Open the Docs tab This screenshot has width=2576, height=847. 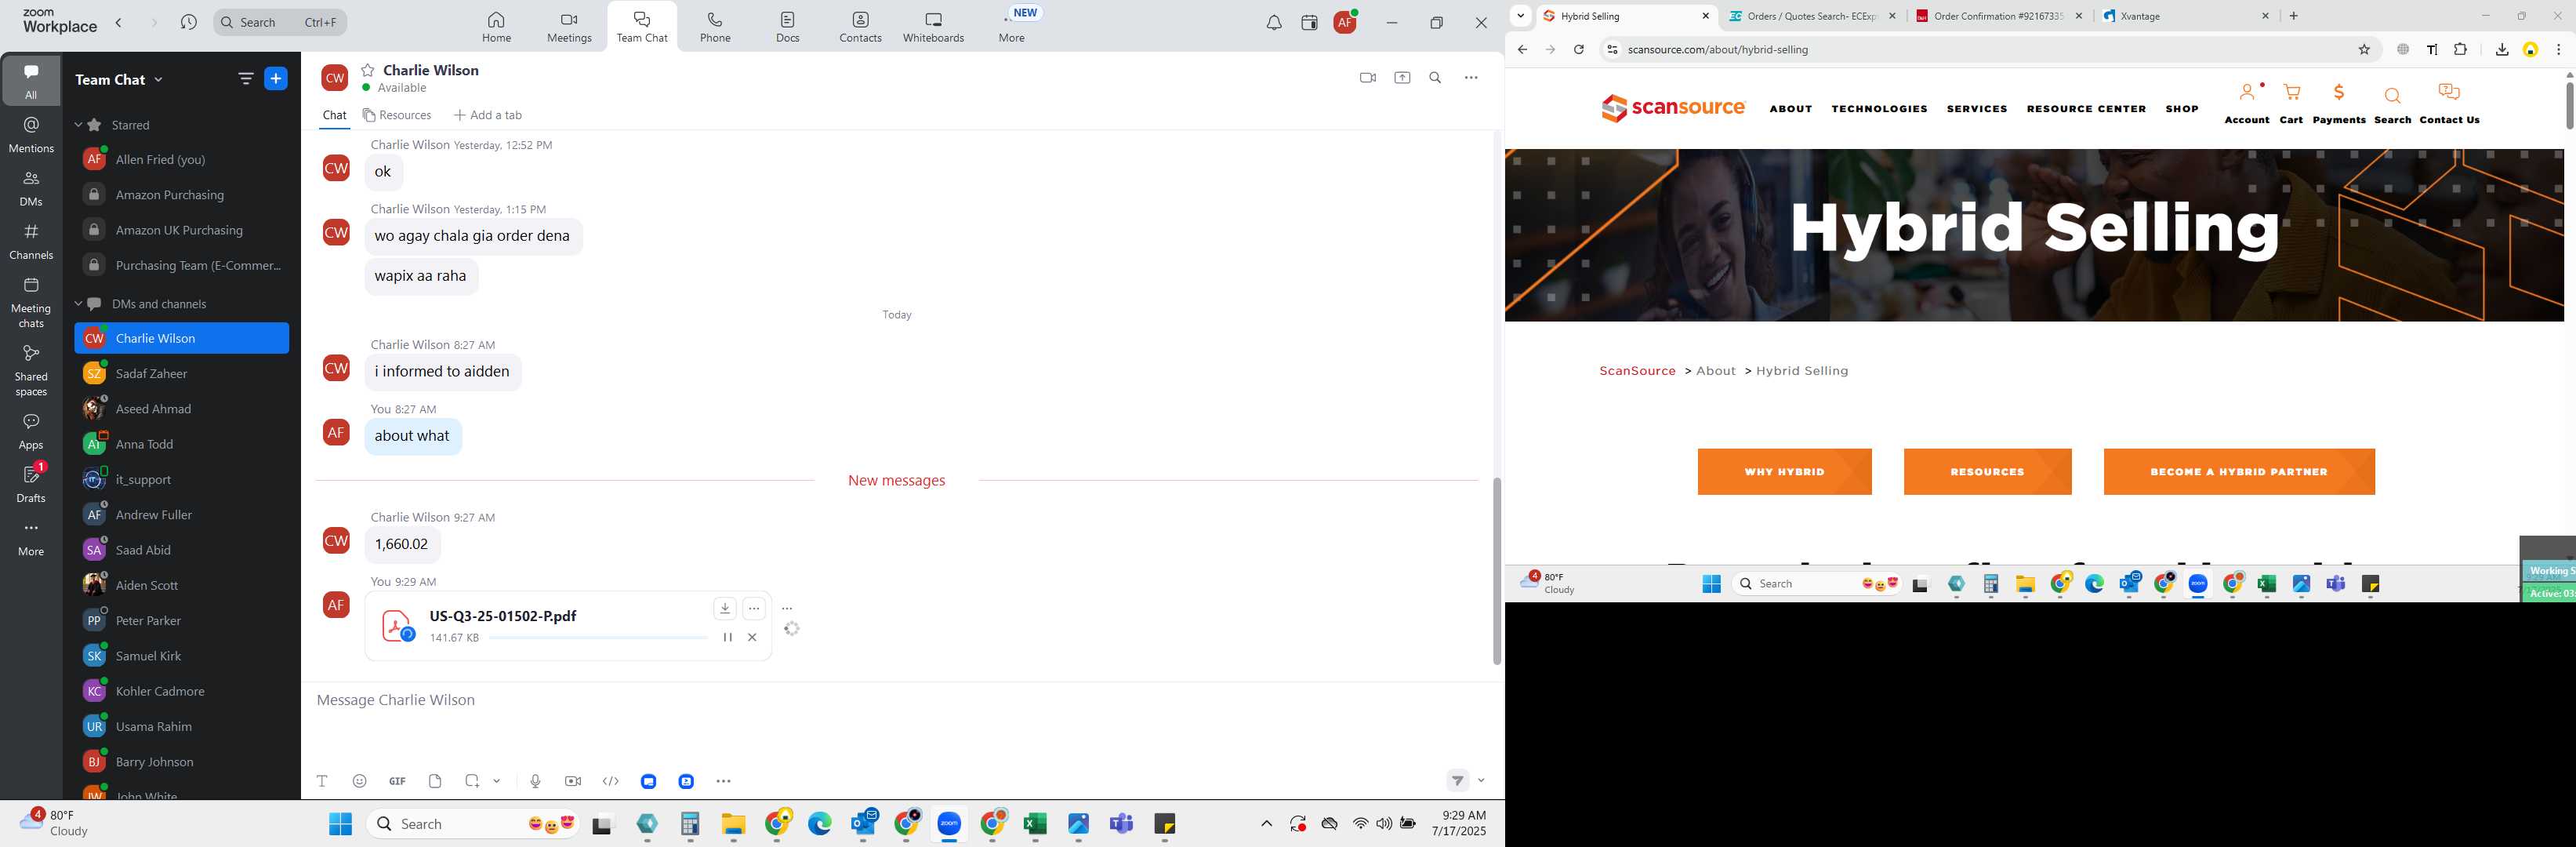788,27
